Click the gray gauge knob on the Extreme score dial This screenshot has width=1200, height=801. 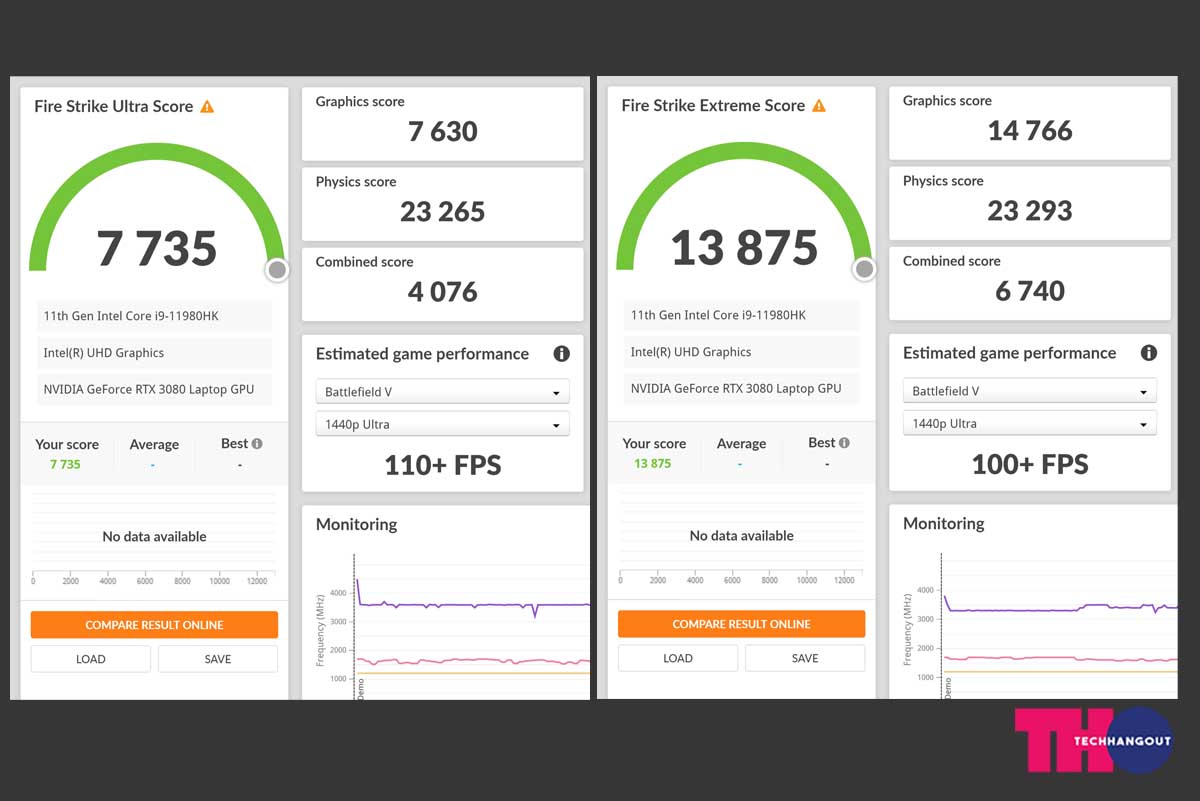(864, 269)
